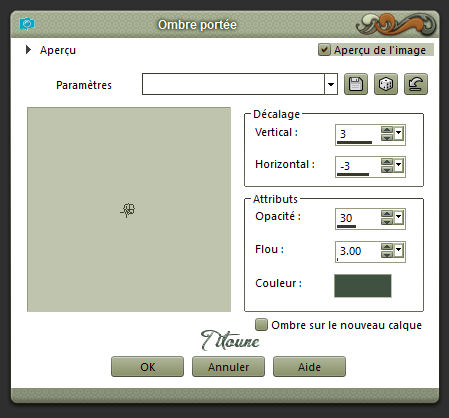Confirm with the OK button
449x418 pixels.
147,367
